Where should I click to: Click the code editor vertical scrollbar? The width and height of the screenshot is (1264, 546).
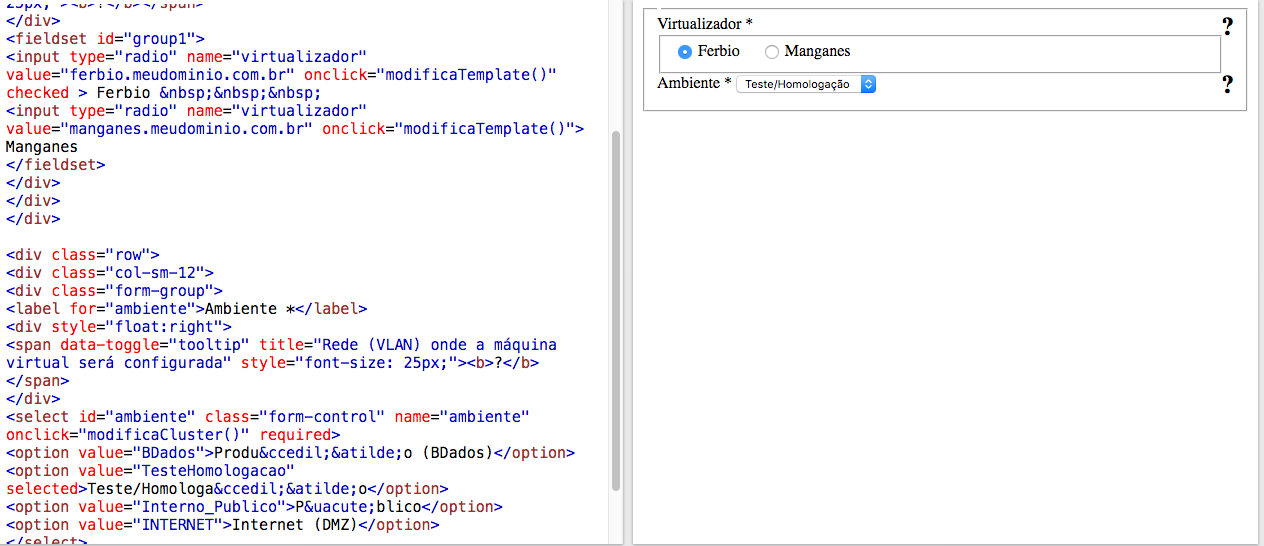tap(616, 310)
